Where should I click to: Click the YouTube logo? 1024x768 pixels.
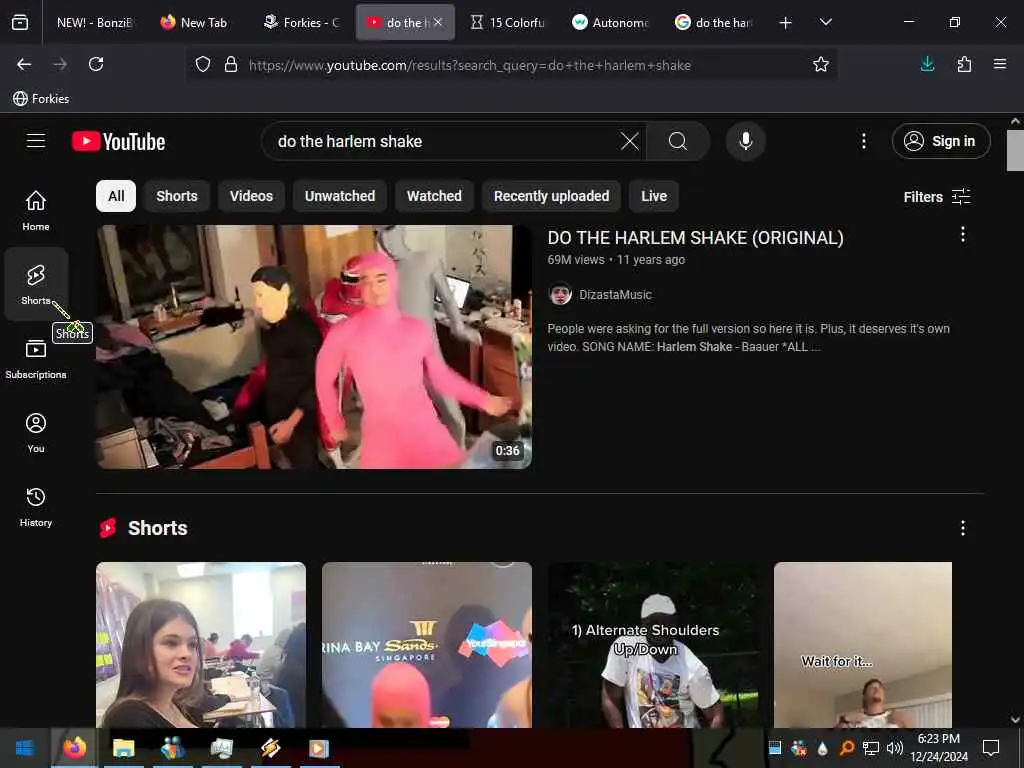pos(118,142)
